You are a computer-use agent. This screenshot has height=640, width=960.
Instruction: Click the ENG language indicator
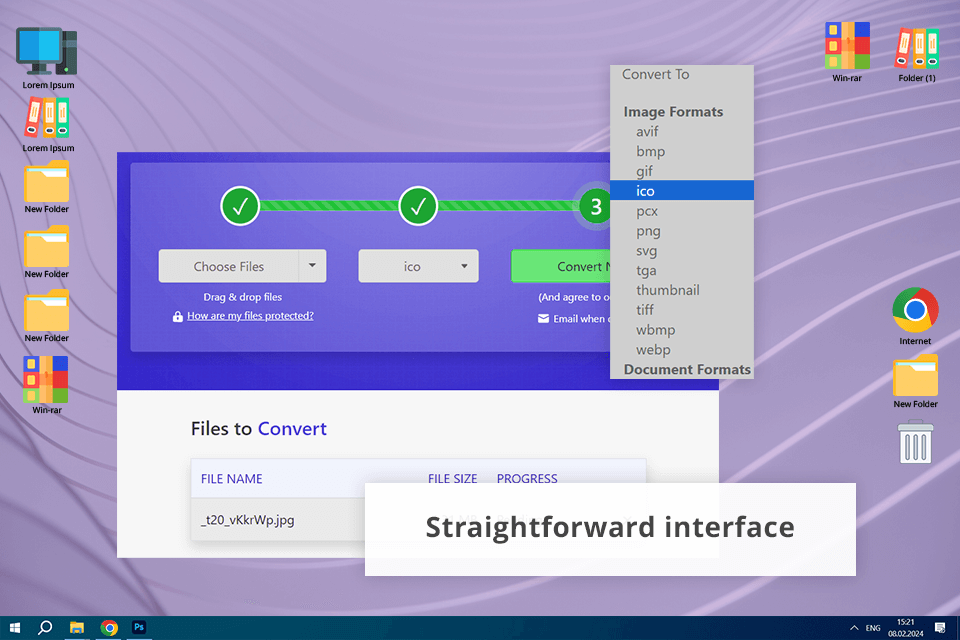[873, 628]
